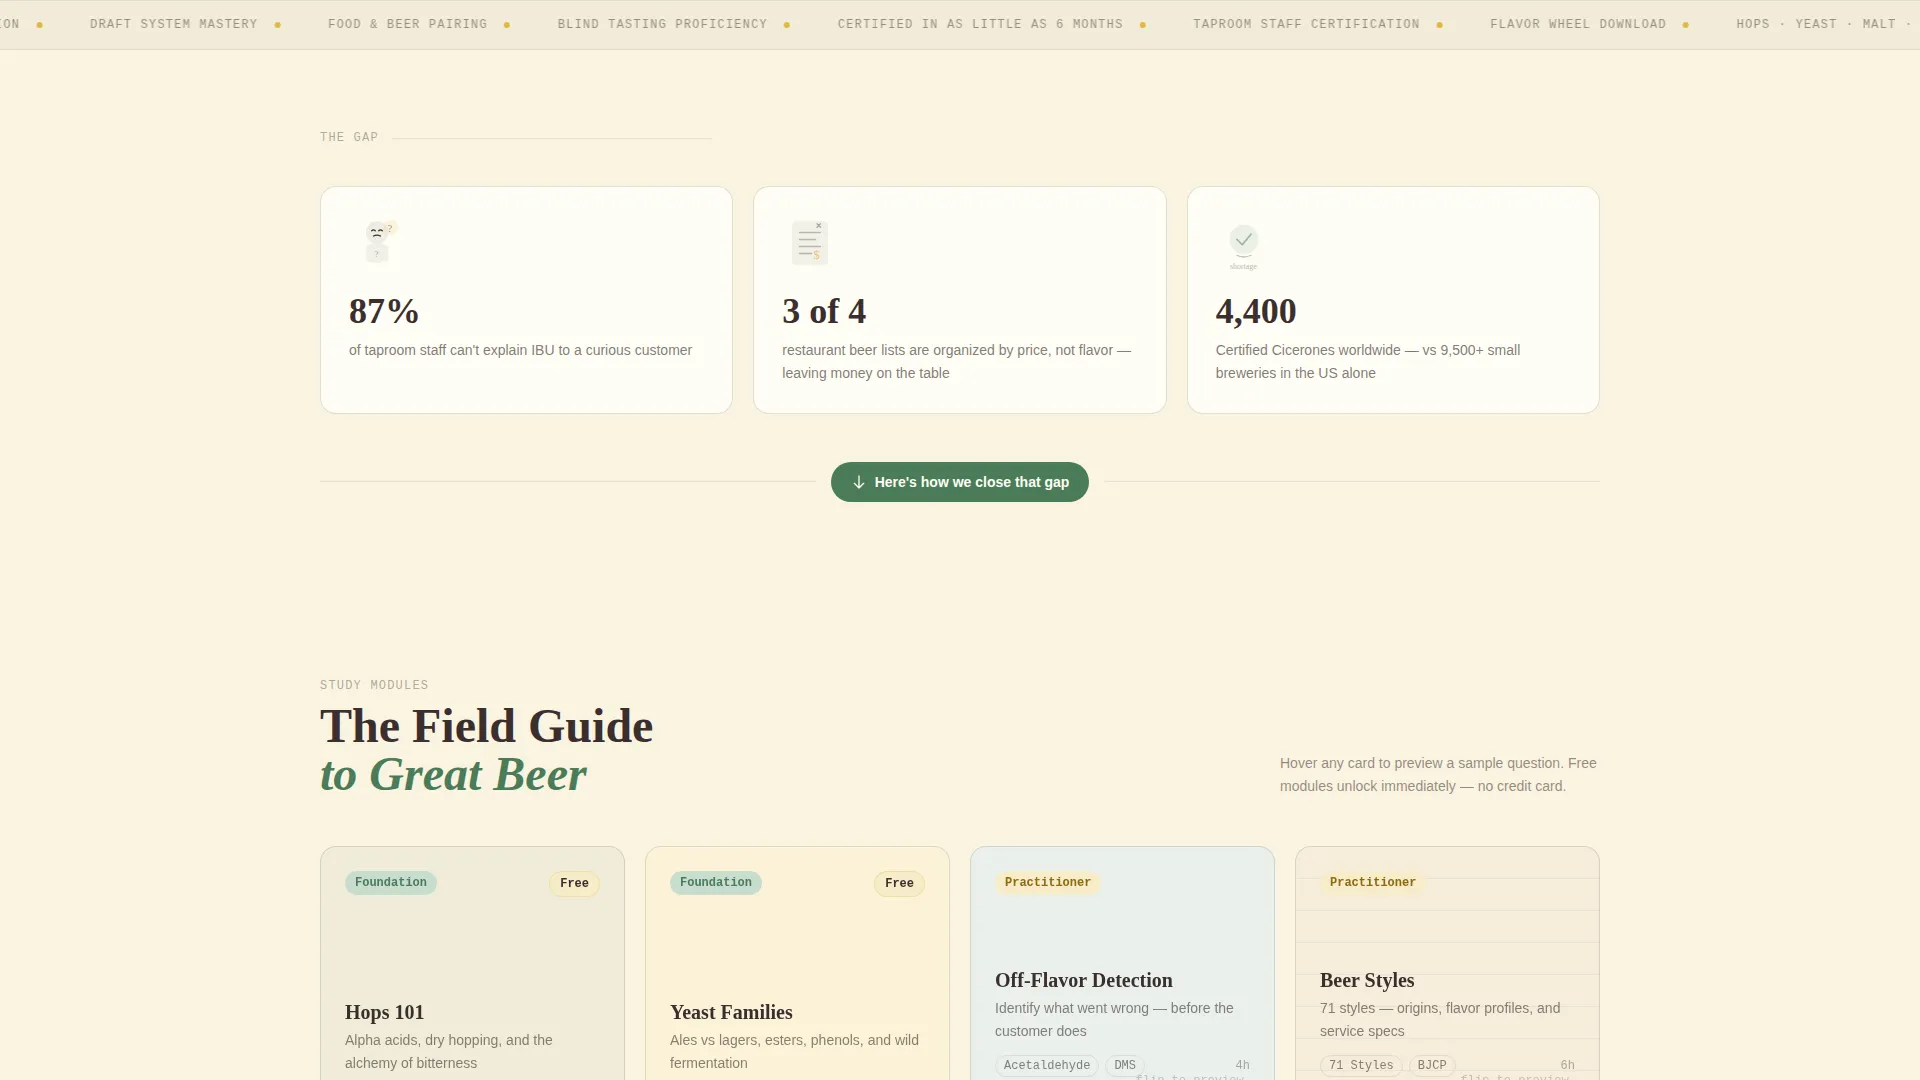Viewport: 1920px width, 1080px height.
Task: Click 'Hover any card to preview' hint text
Action: (x=1438, y=775)
